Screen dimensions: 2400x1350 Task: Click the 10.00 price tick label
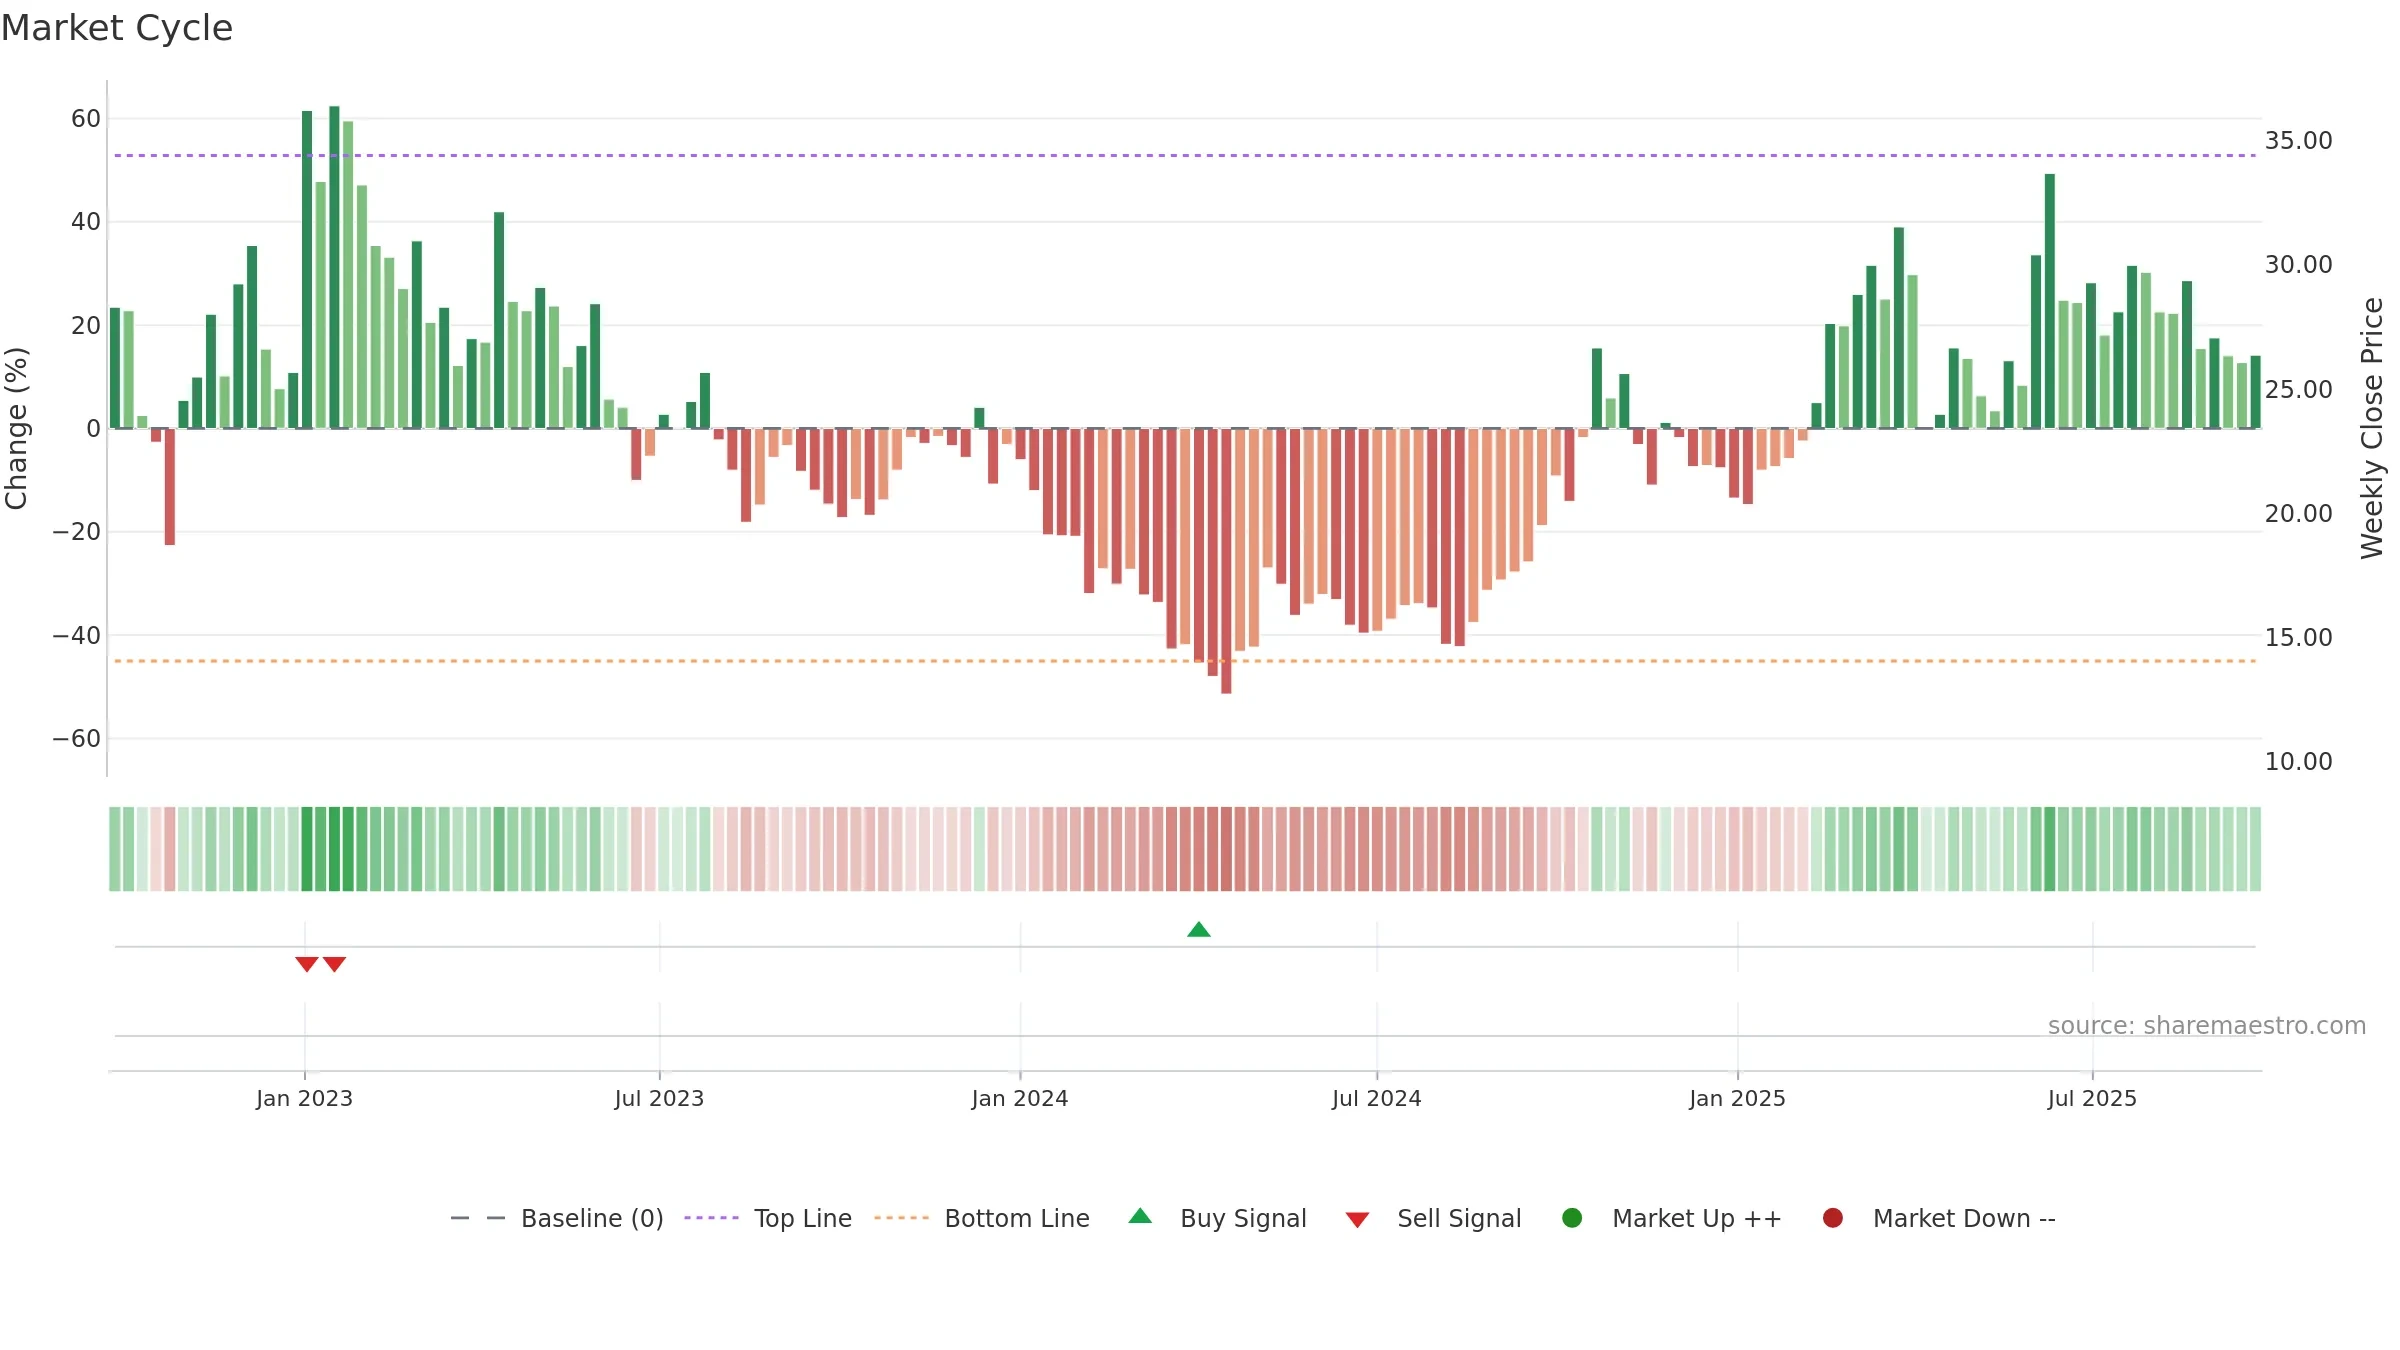[x=2298, y=762]
